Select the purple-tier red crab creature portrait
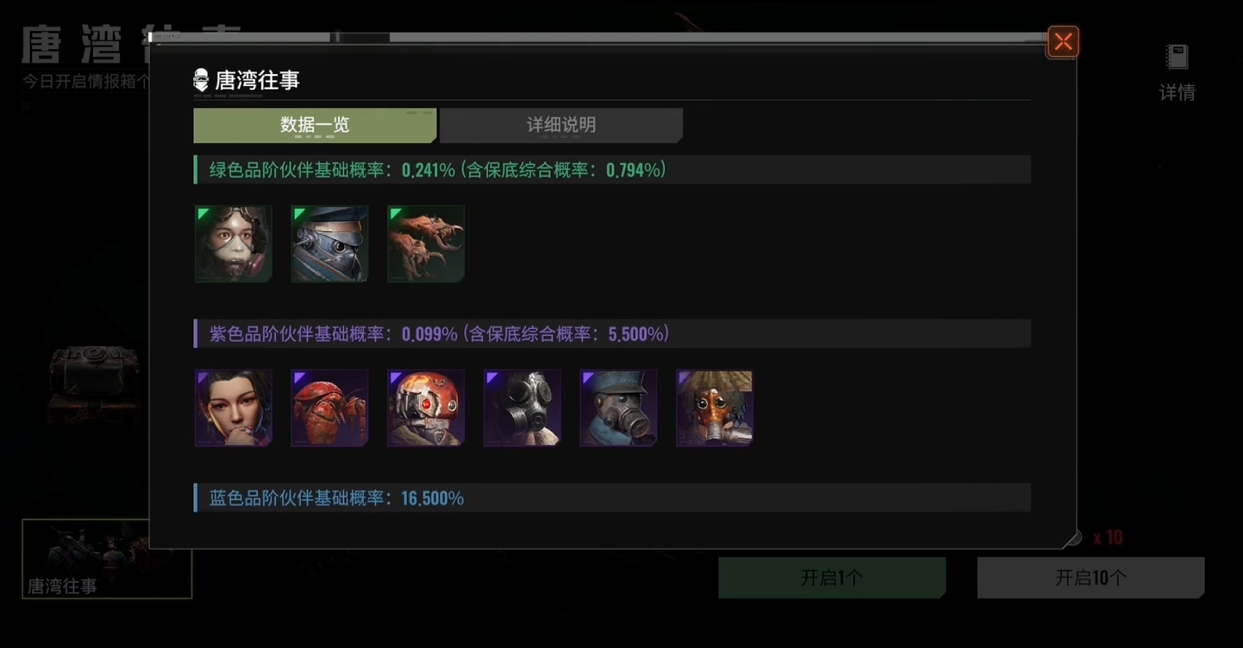The image size is (1243, 648). click(329, 408)
